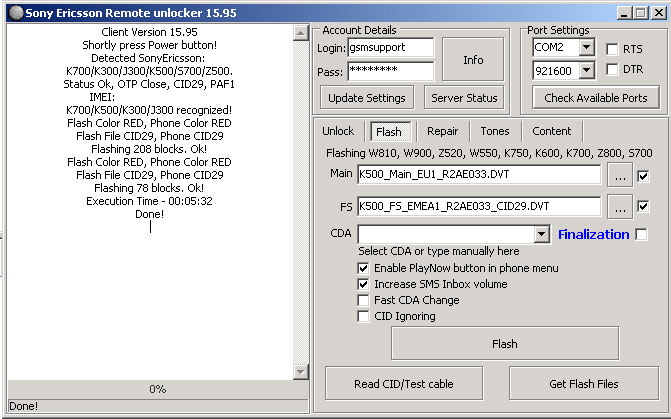Check Server Status
671x419 pixels.
coord(464,98)
